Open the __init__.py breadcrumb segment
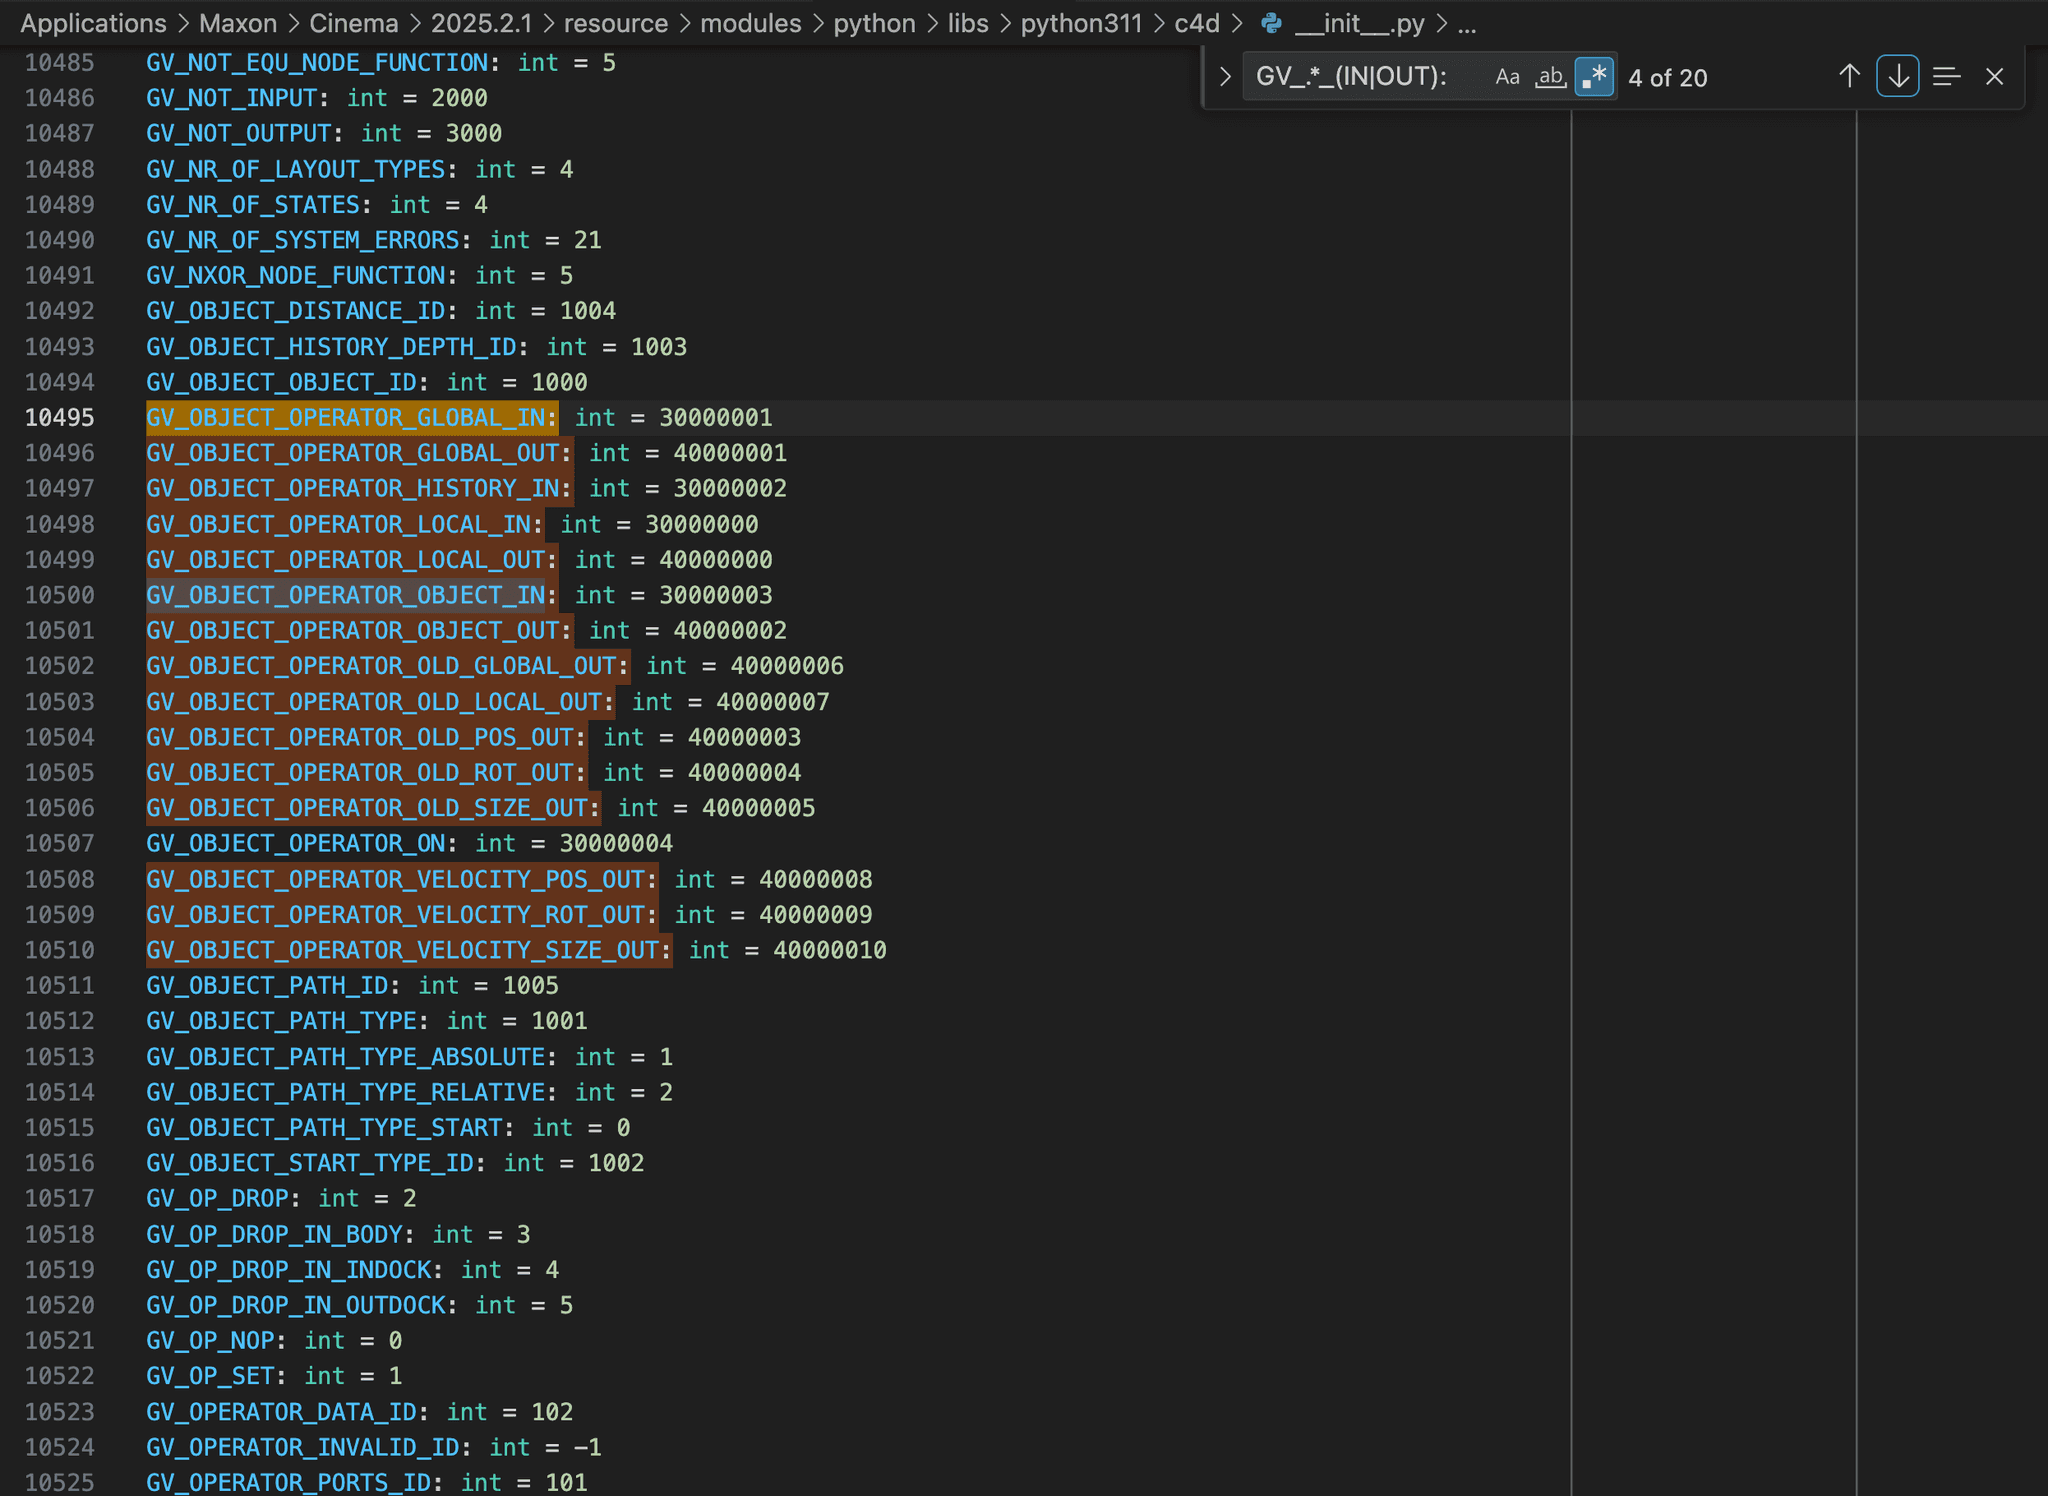Viewport: 2048px width, 1496px height. [1360, 23]
